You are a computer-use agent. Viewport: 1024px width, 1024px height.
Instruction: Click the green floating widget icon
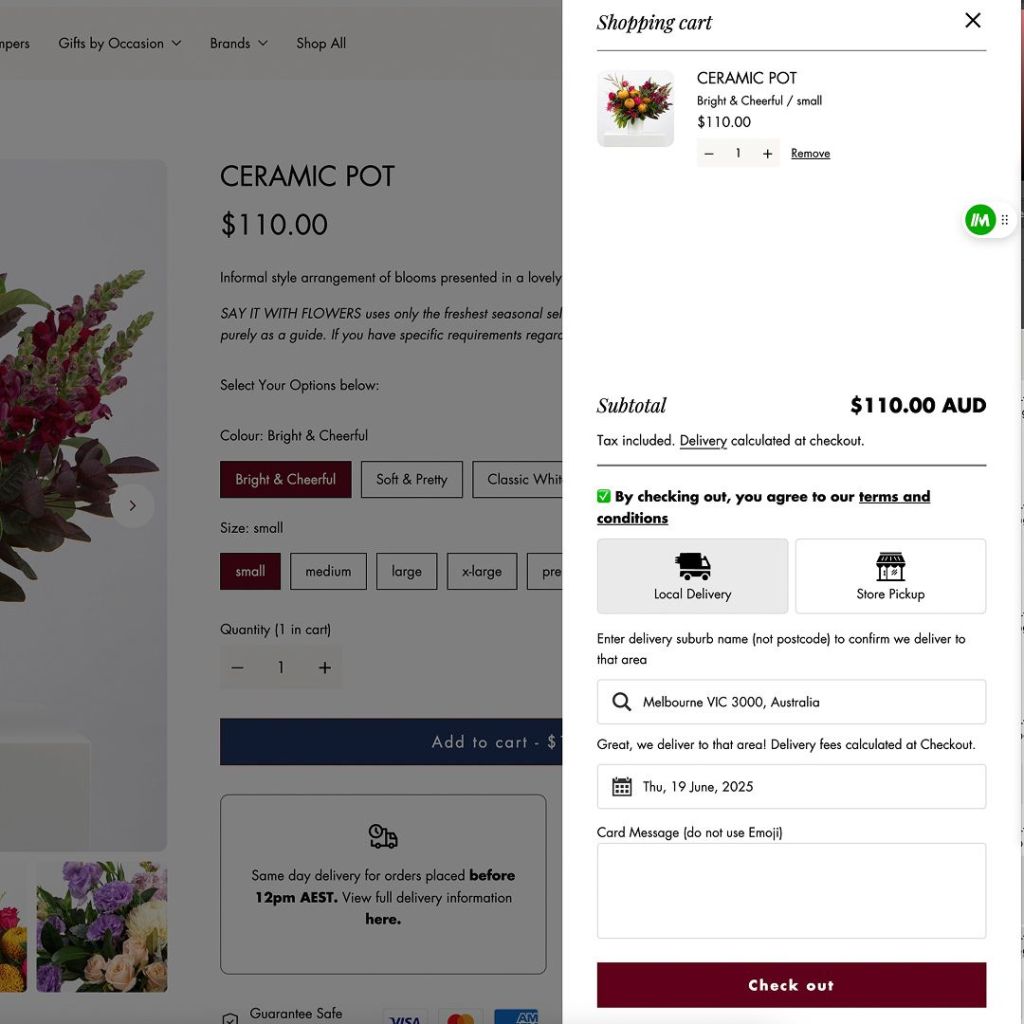[x=980, y=220]
